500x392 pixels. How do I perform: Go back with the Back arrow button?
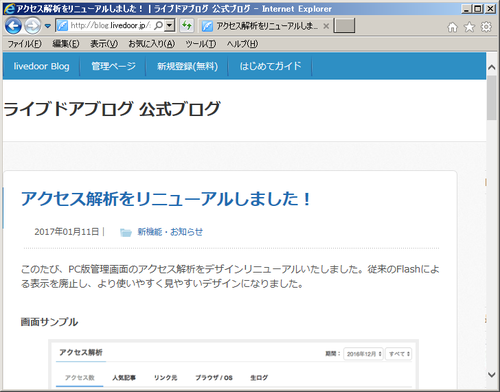pyautogui.click(x=13, y=26)
